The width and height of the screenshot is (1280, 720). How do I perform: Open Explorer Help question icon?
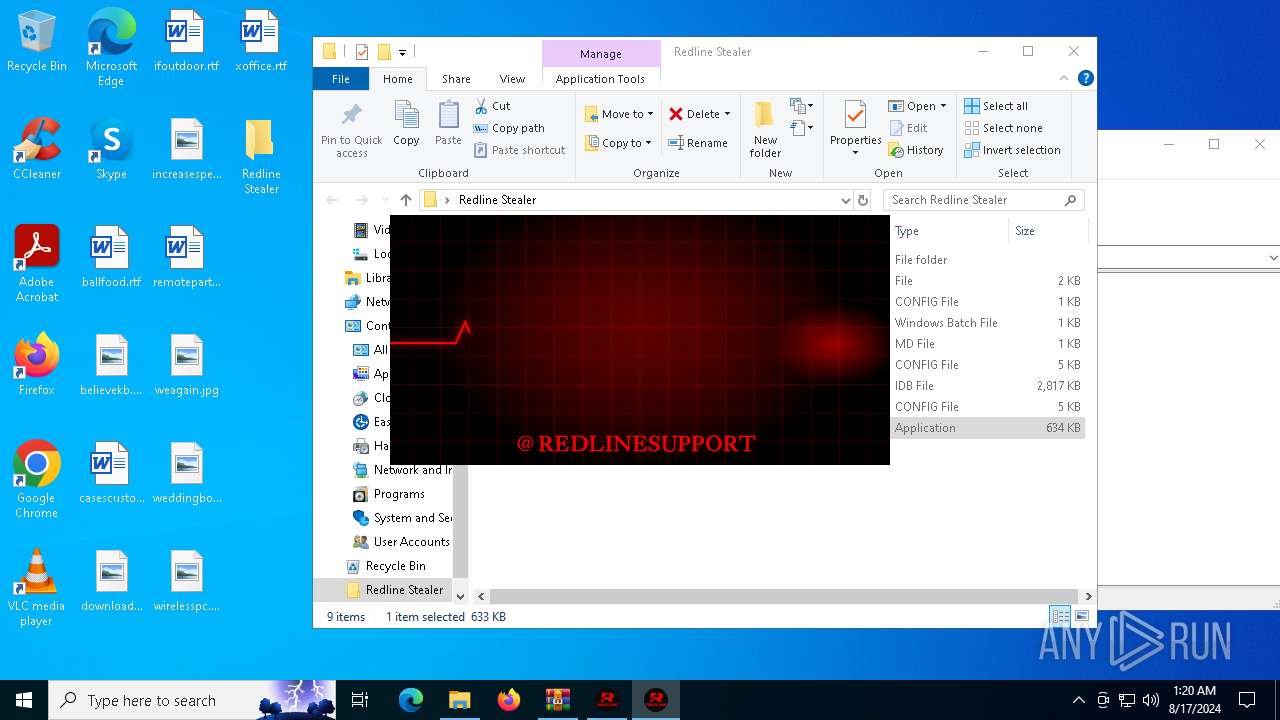tap(1085, 78)
